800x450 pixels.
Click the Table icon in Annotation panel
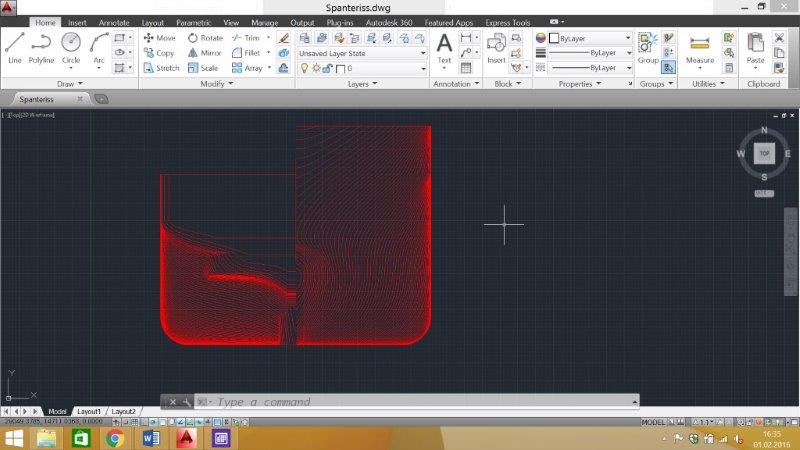(466, 68)
